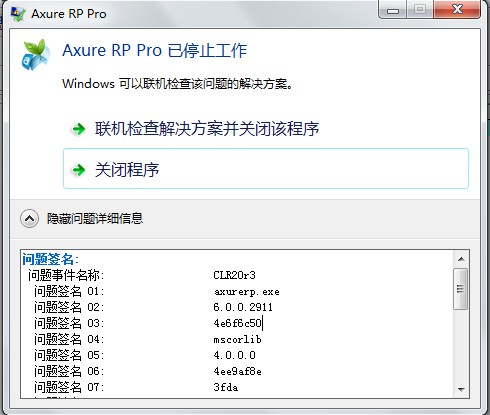This screenshot has width=490, height=415.
Task: Click the green arrow beside 联机检查解决方案并关闭该程序
Action: (79, 129)
